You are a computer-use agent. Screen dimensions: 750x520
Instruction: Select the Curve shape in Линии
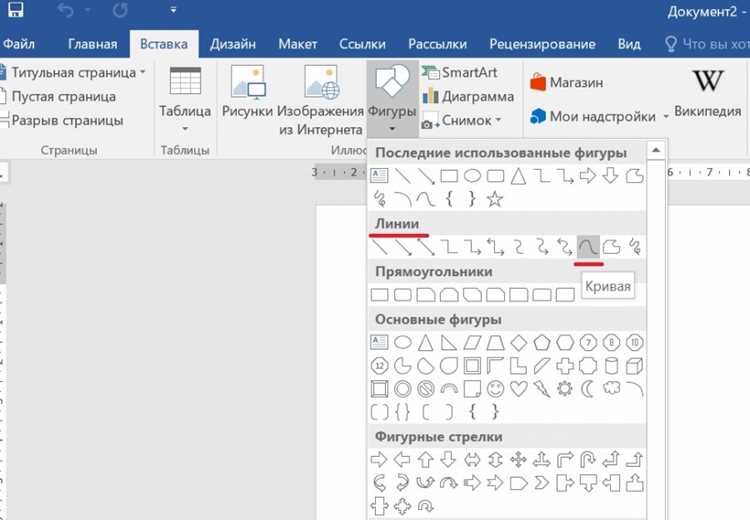click(x=588, y=247)
